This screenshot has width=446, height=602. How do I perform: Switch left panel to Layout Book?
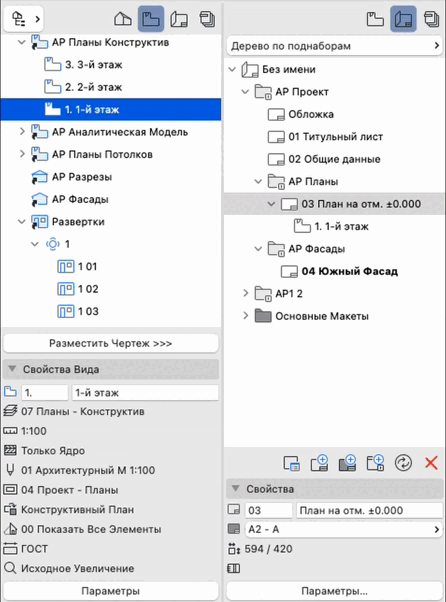click(179, 19)
